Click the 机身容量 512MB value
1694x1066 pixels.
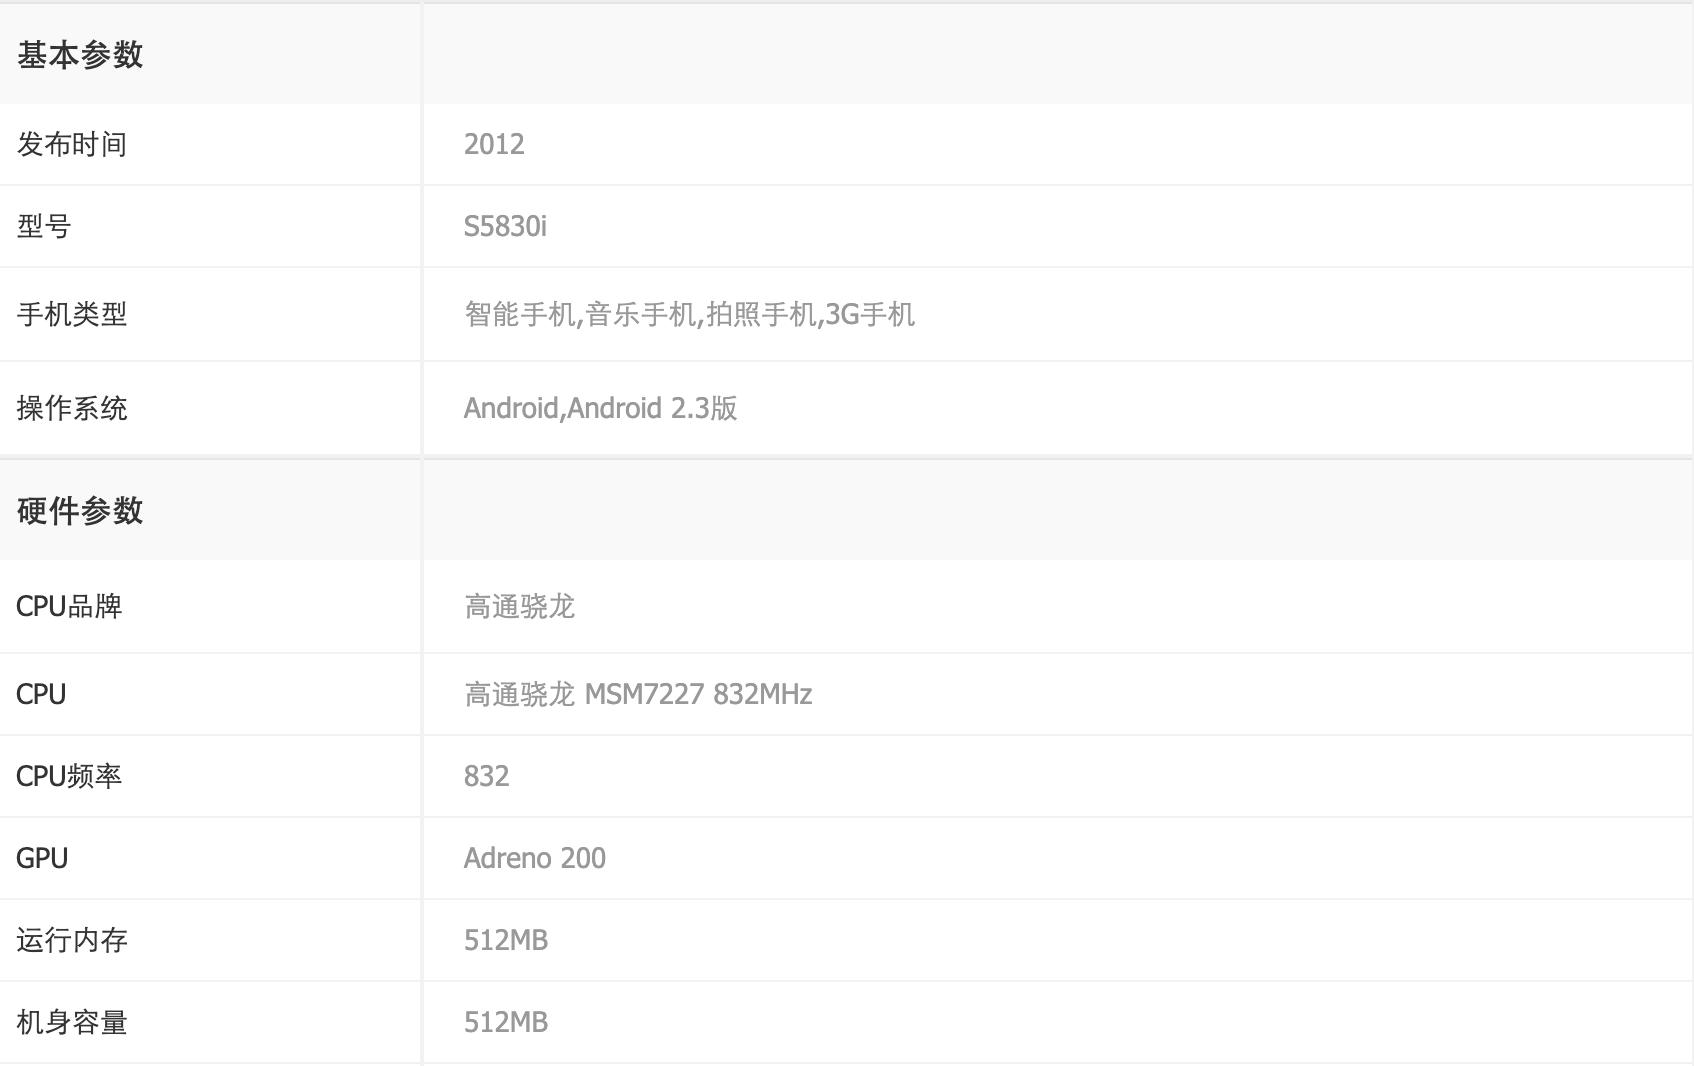[x=506, y=1022]
